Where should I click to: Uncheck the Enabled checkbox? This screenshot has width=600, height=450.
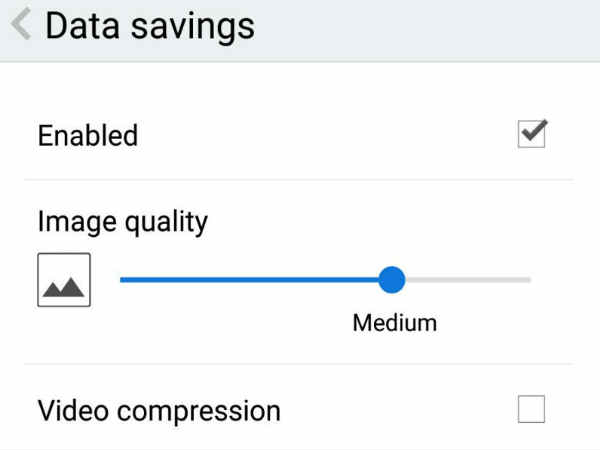(x=532, y=134)
